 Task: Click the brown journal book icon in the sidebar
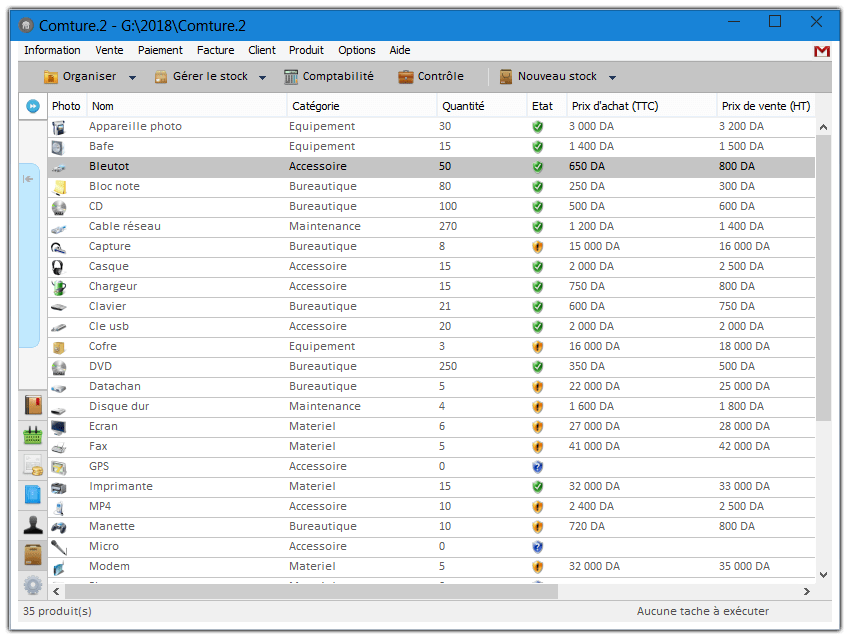point(31,405)
